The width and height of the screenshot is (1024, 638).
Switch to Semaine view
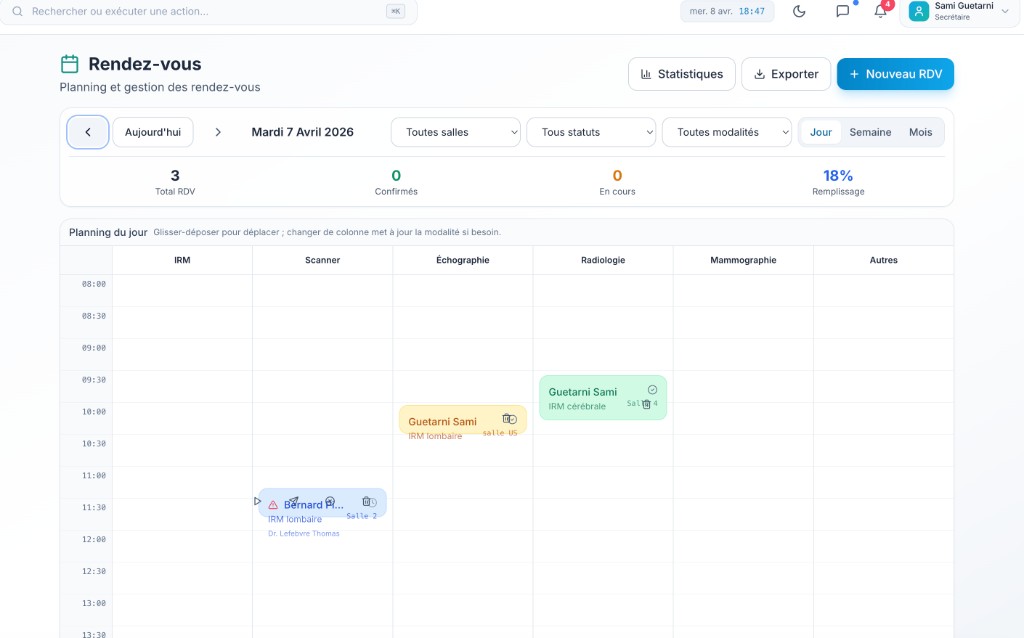870,132
